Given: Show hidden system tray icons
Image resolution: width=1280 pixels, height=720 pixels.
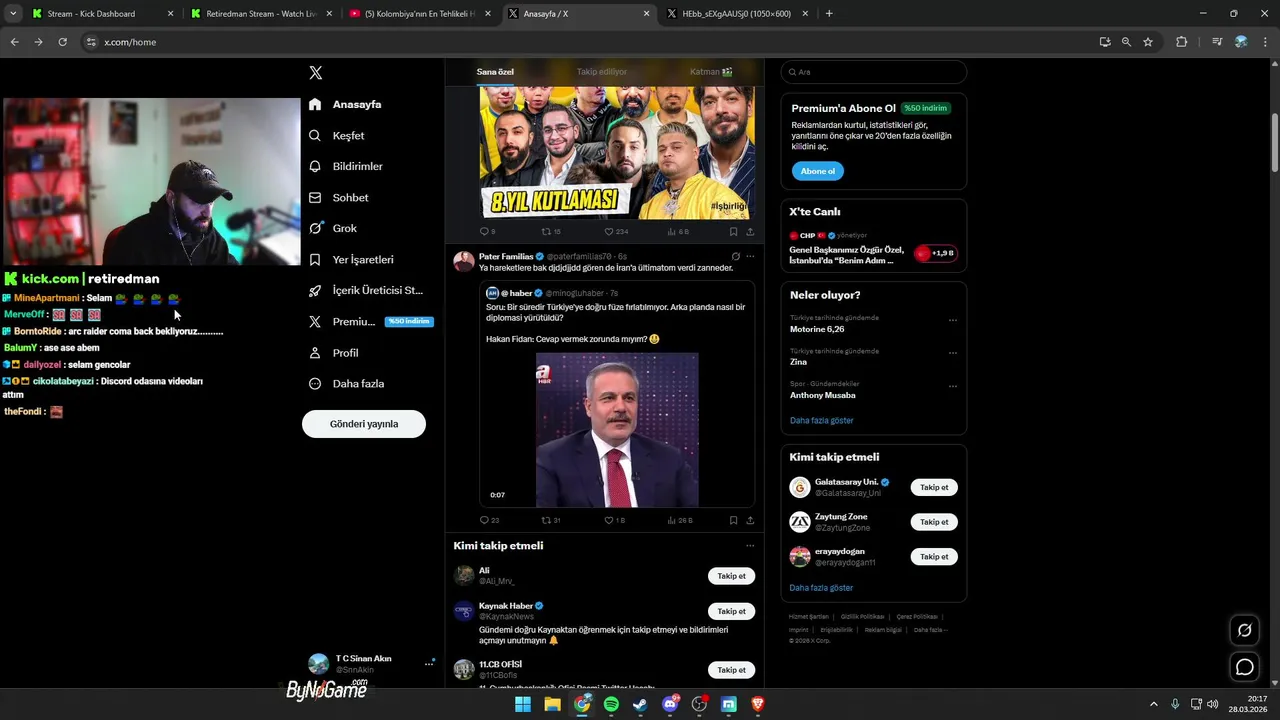Looking at the screenshot, I should (1153, 704).
